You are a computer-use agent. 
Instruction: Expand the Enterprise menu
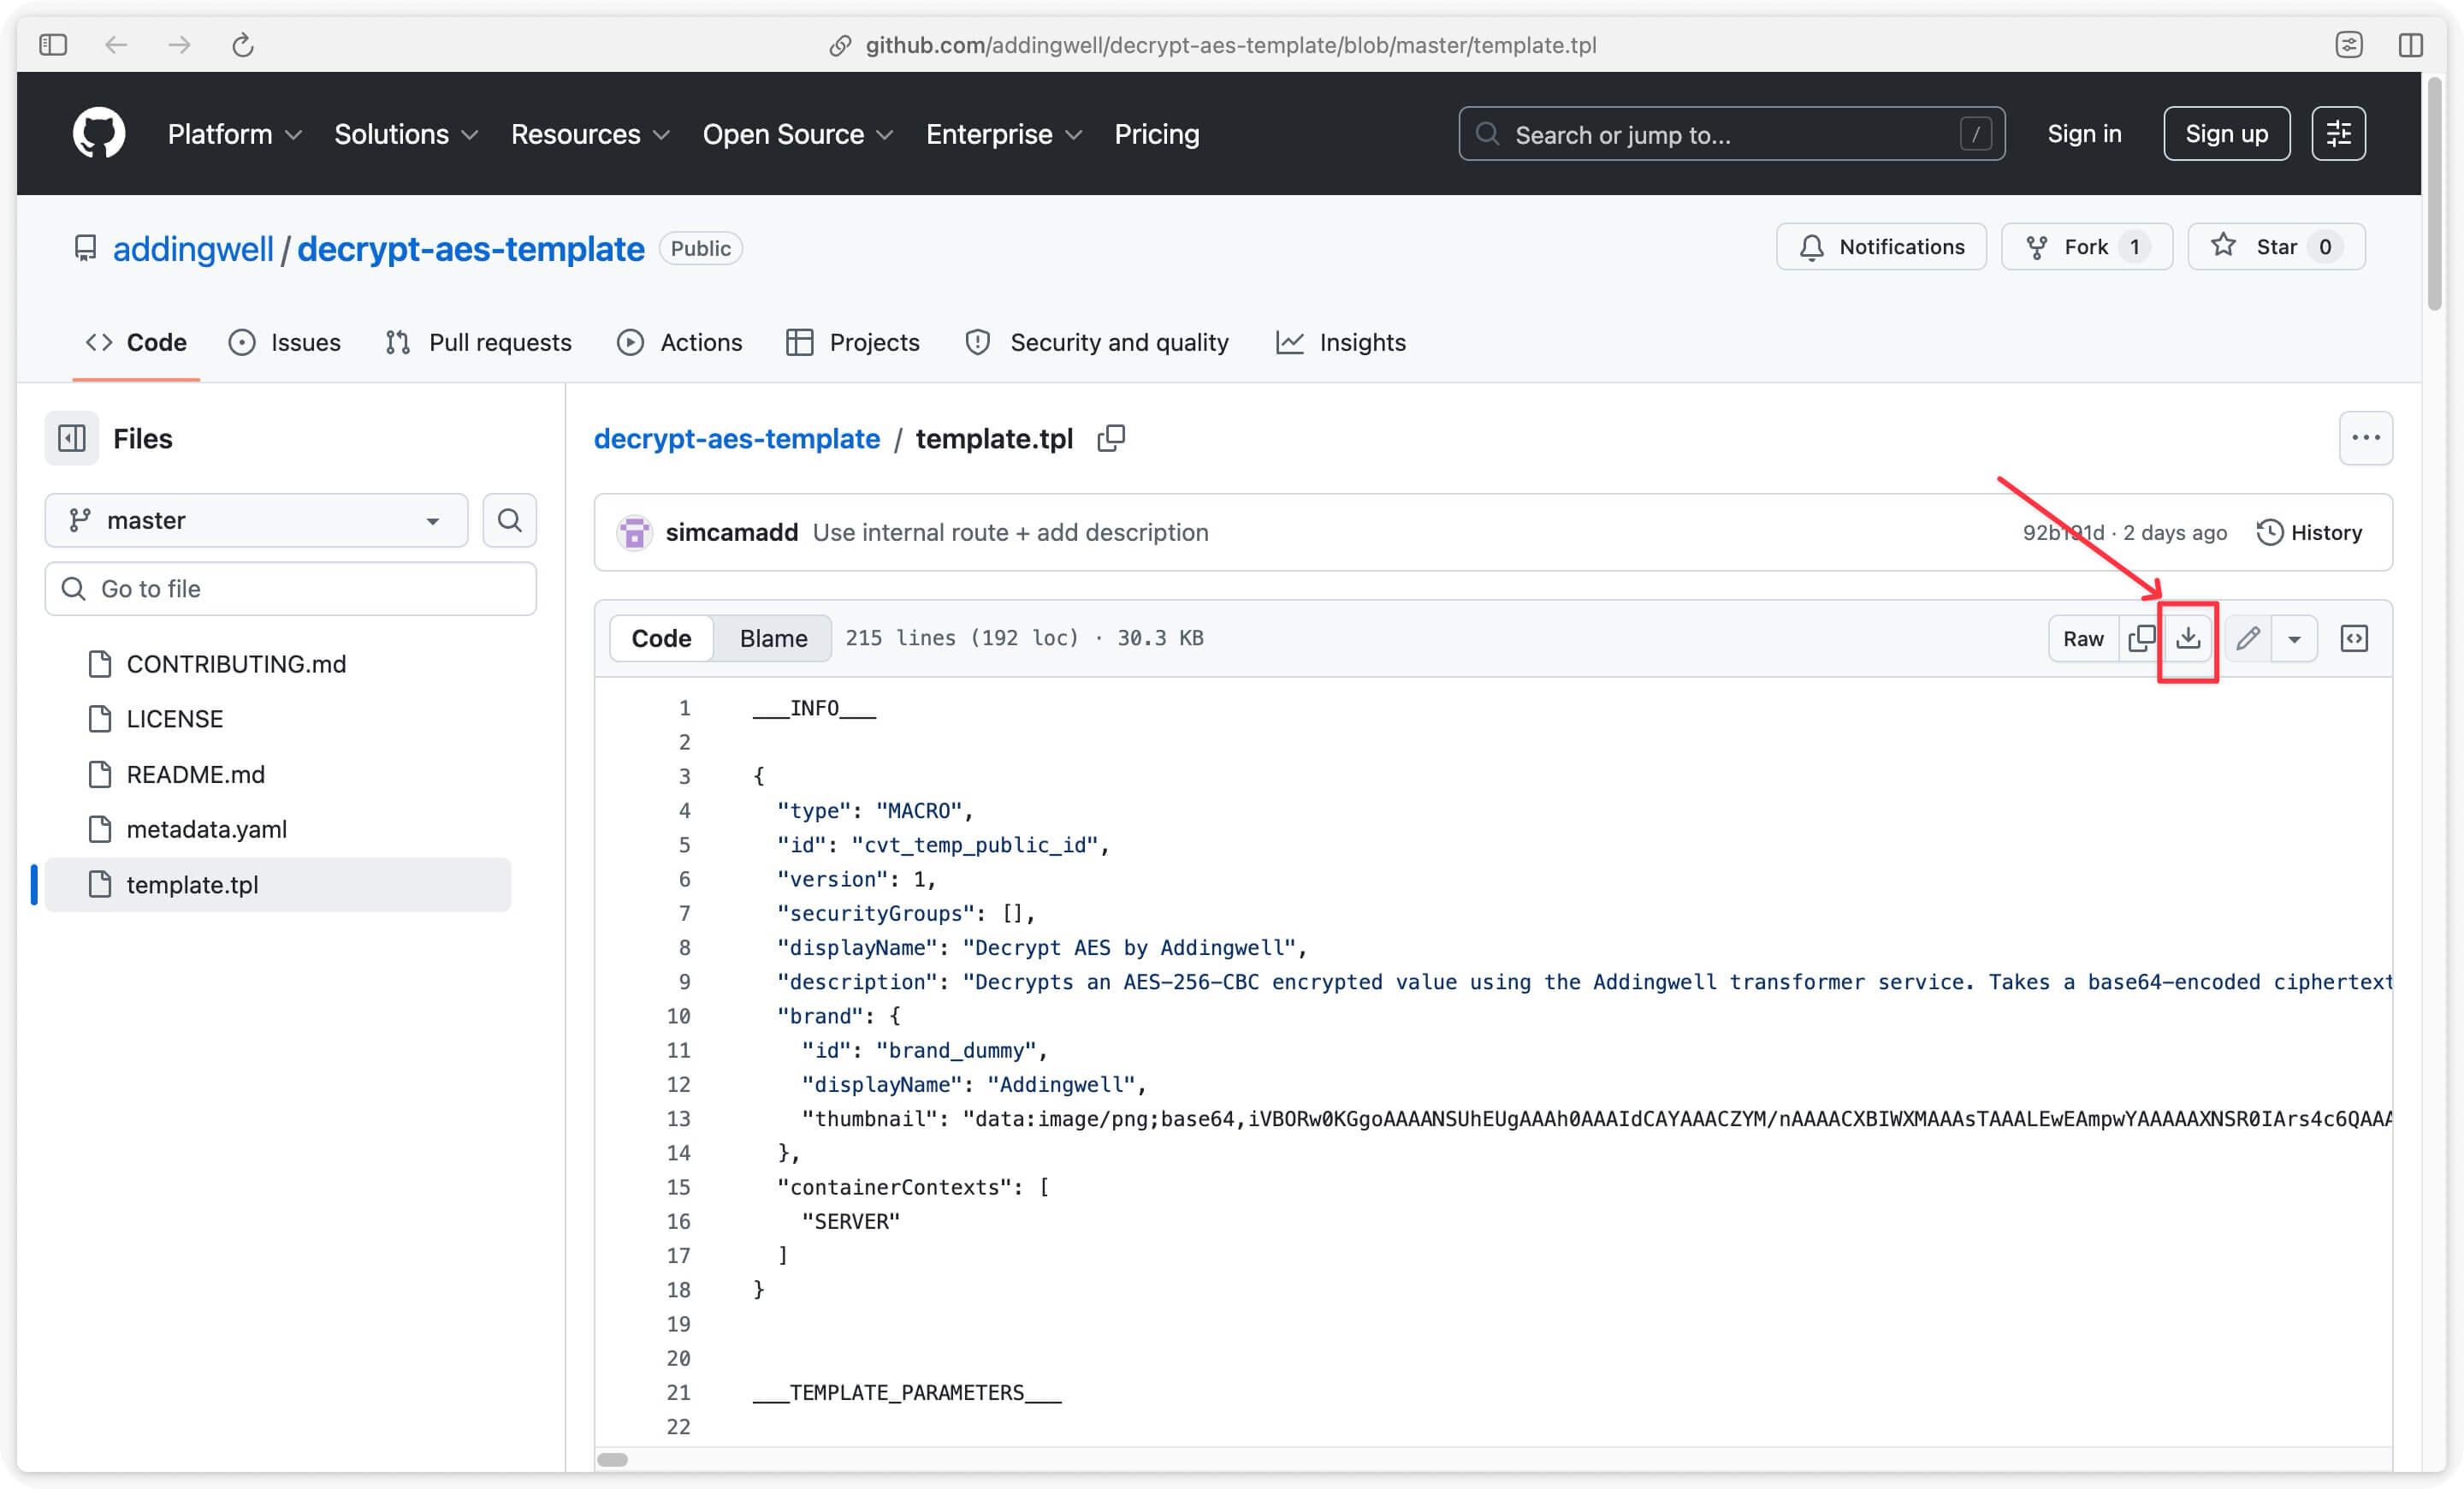(x=1004, y=134)
